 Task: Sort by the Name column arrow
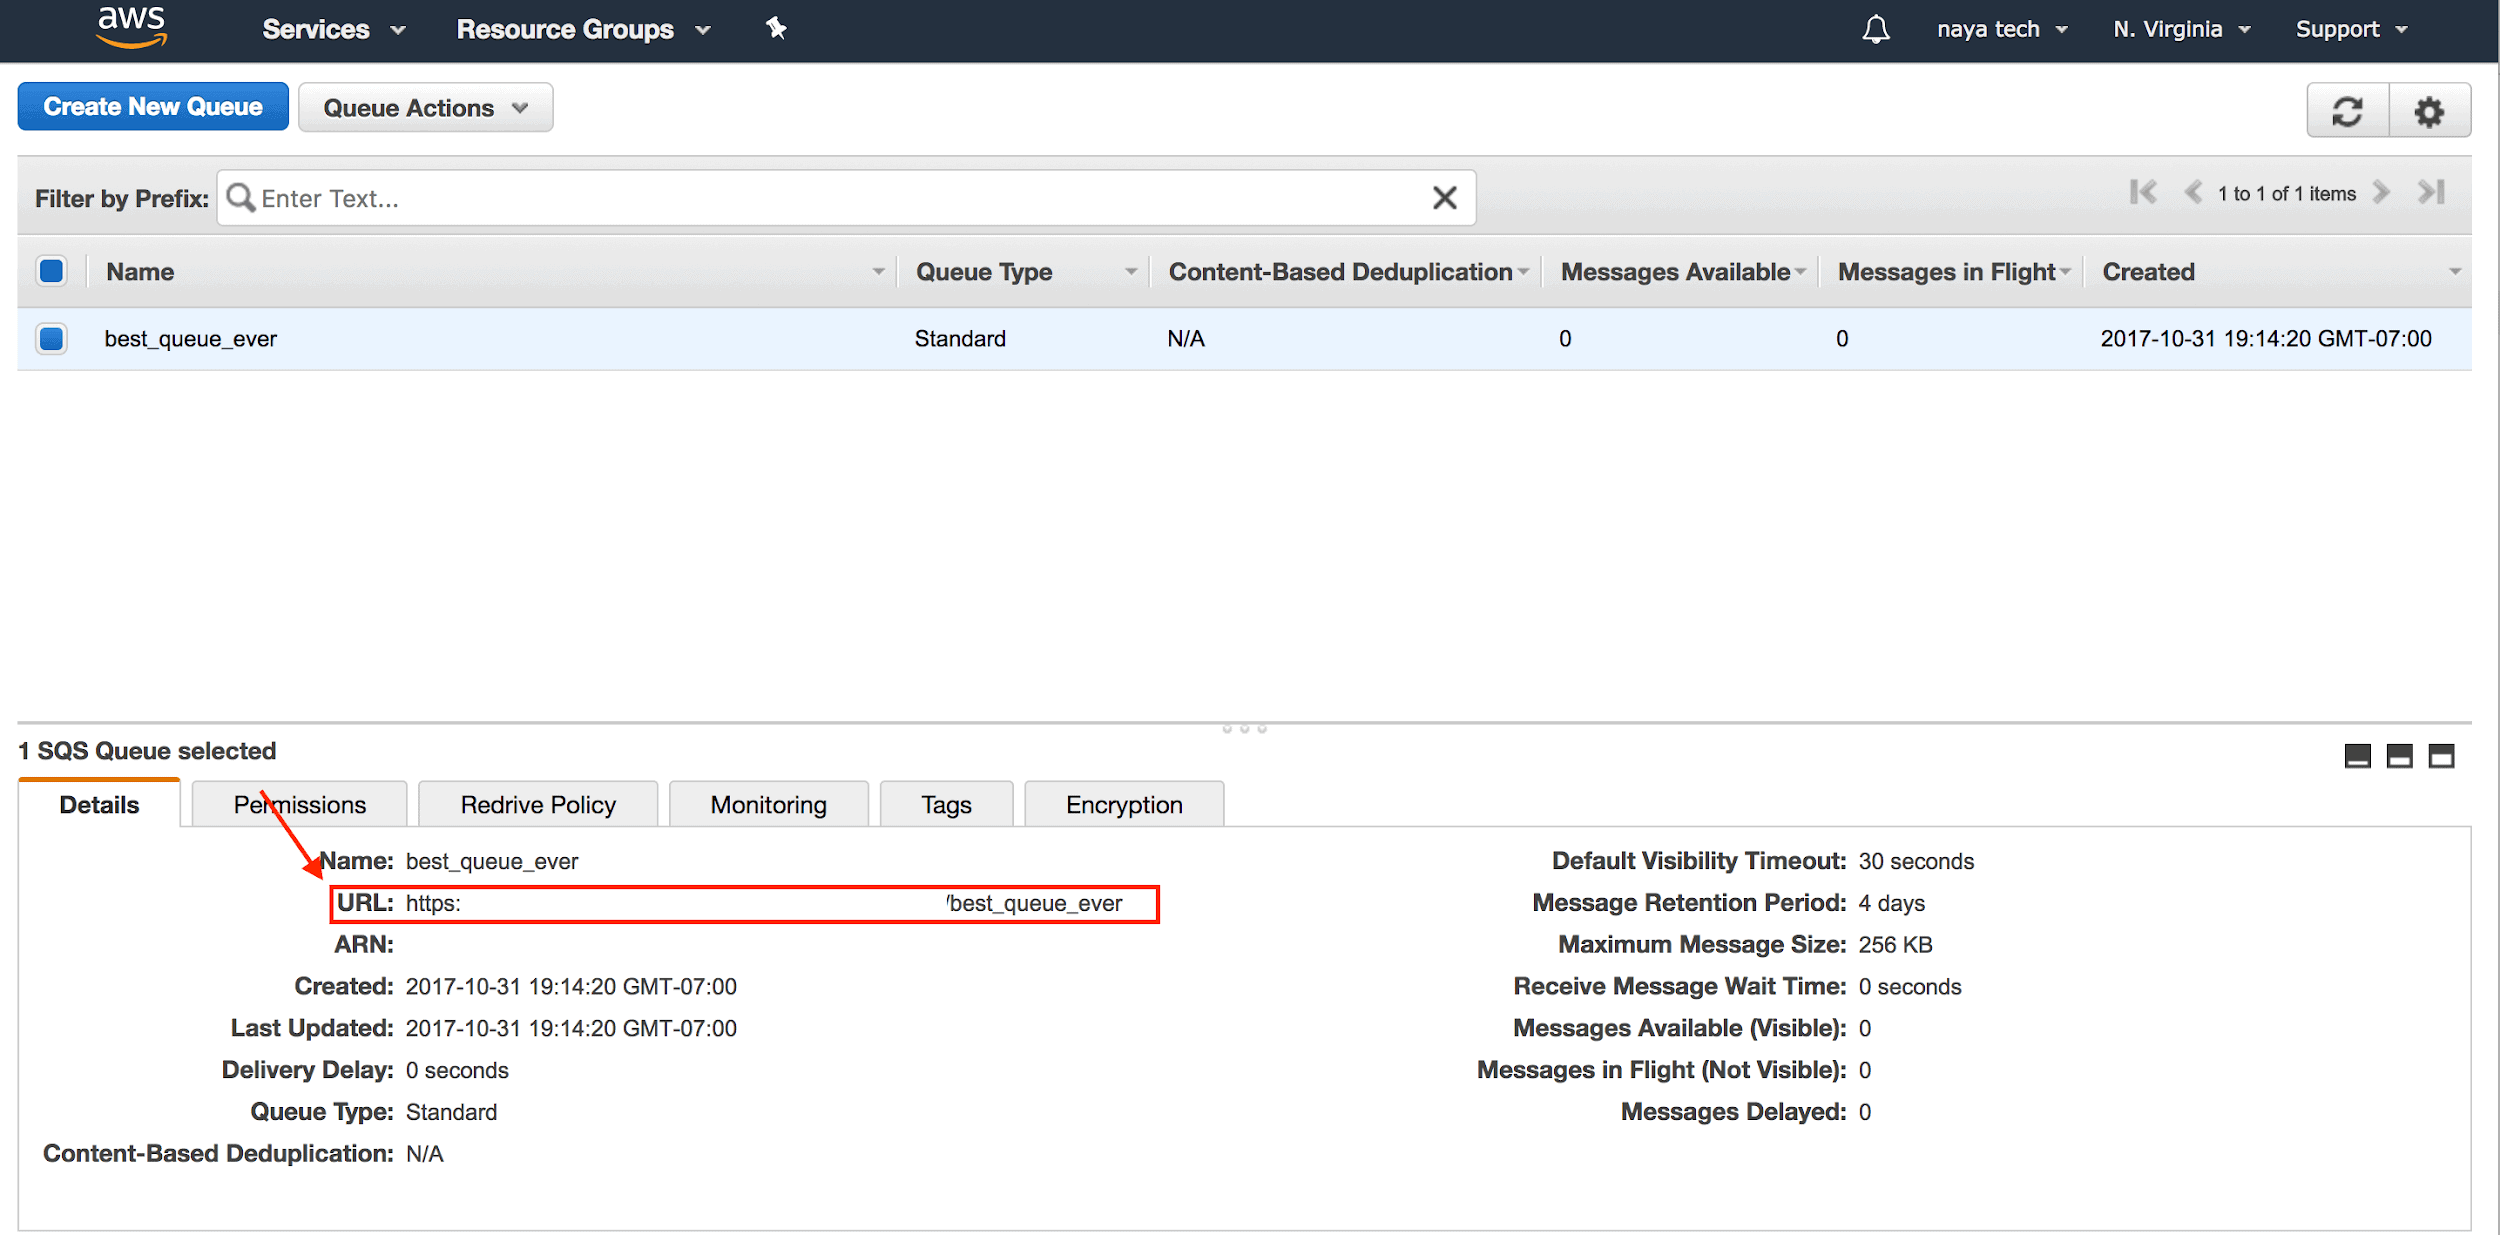tap(878, 272)
